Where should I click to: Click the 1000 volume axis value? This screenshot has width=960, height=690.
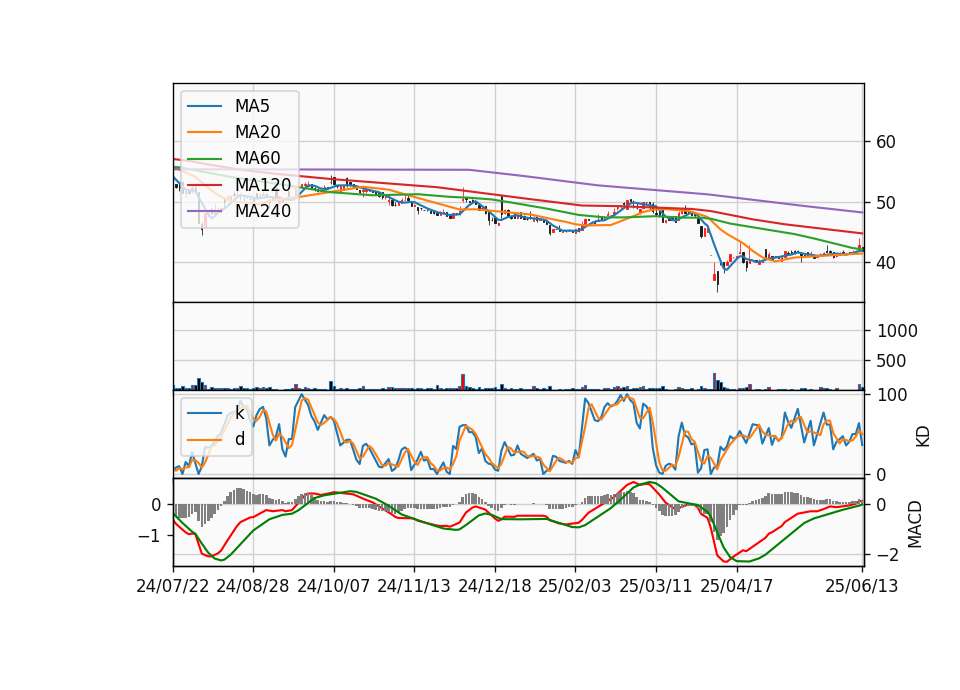coord(897,331)
